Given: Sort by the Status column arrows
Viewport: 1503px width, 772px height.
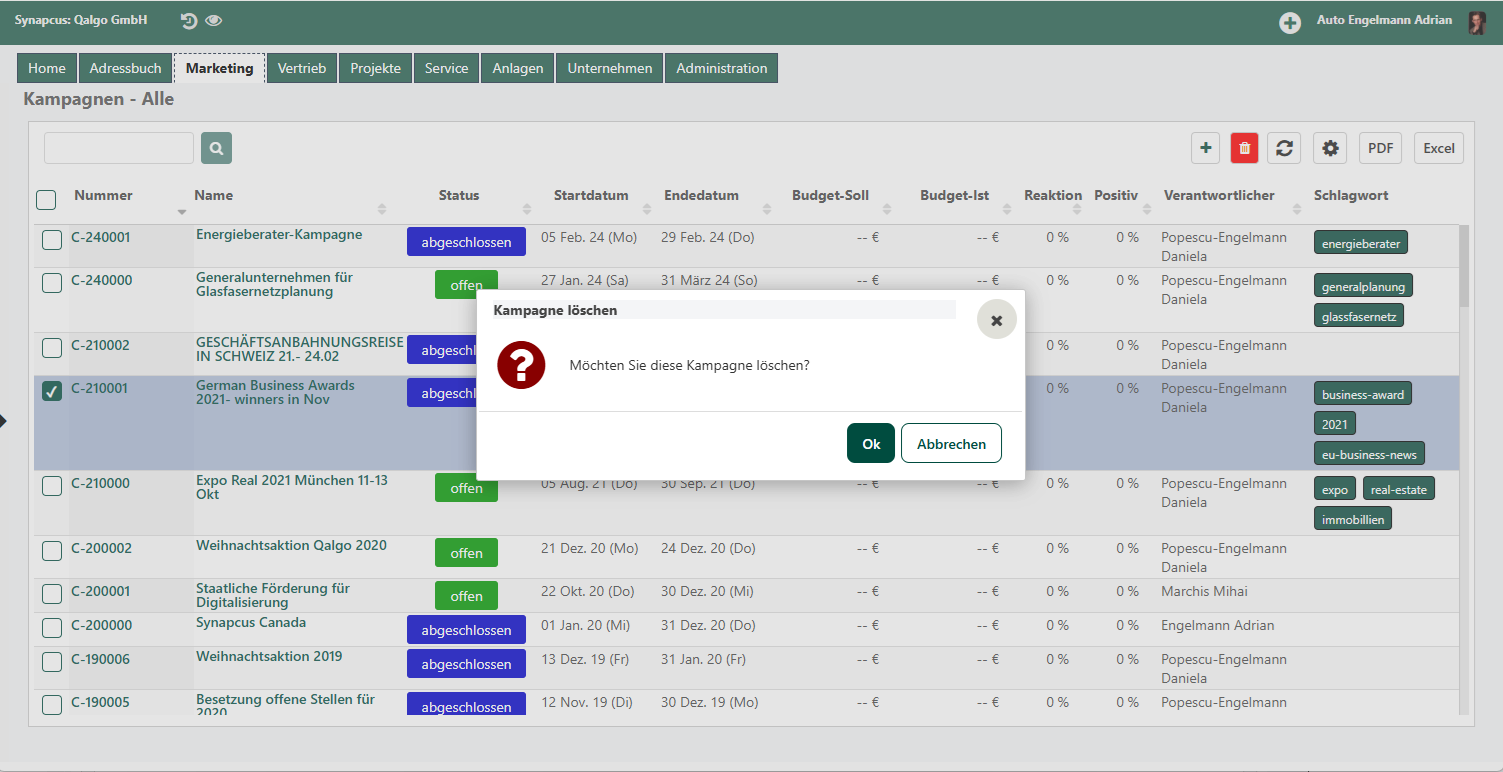Looking at the screenshot, I should point(527,209).
